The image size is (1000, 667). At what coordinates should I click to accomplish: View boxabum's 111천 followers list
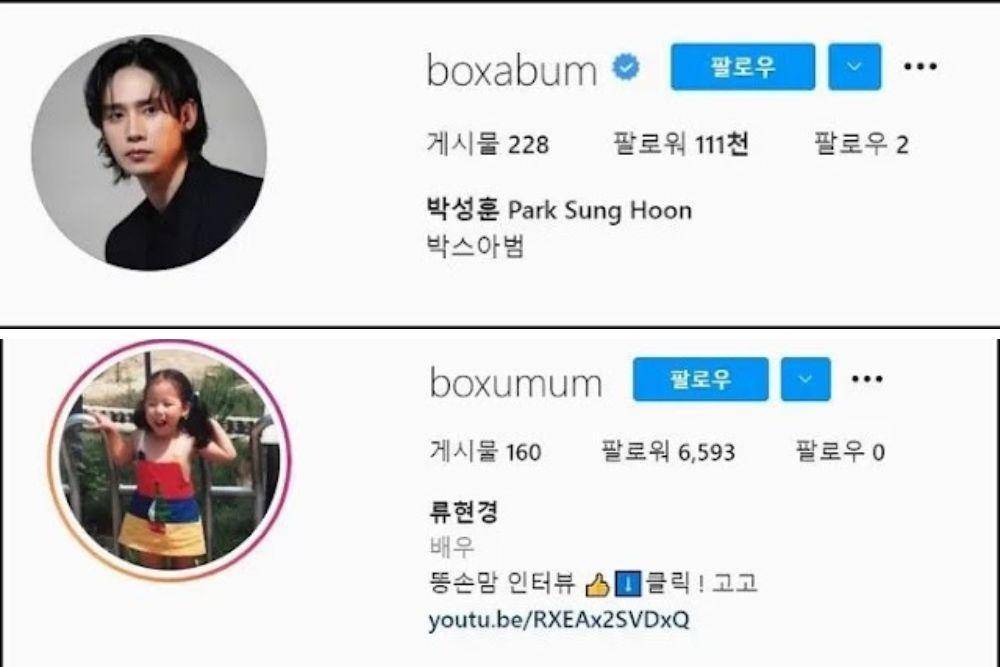(x=681, y=144)
